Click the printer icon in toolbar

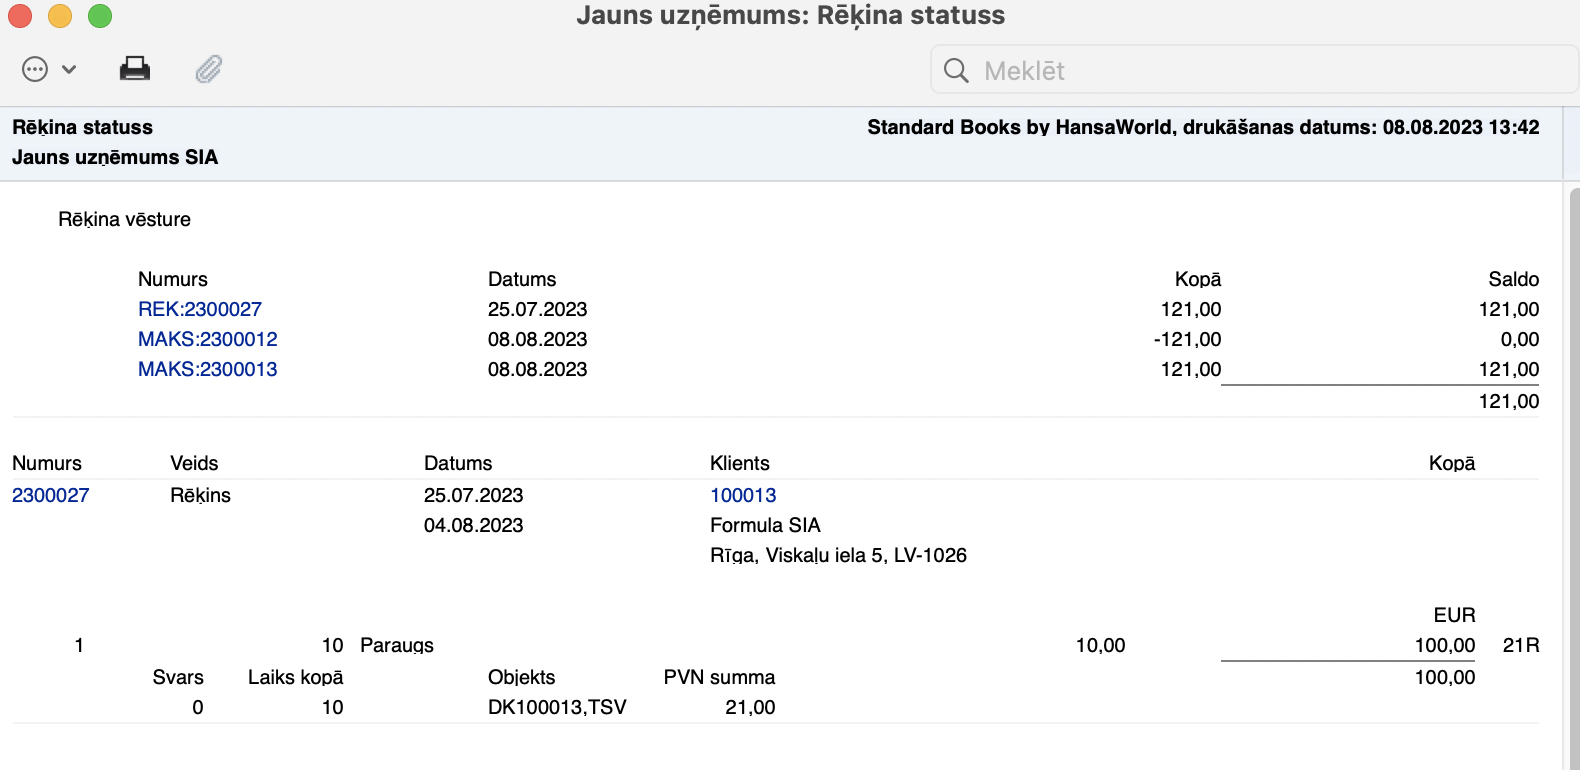135,69
